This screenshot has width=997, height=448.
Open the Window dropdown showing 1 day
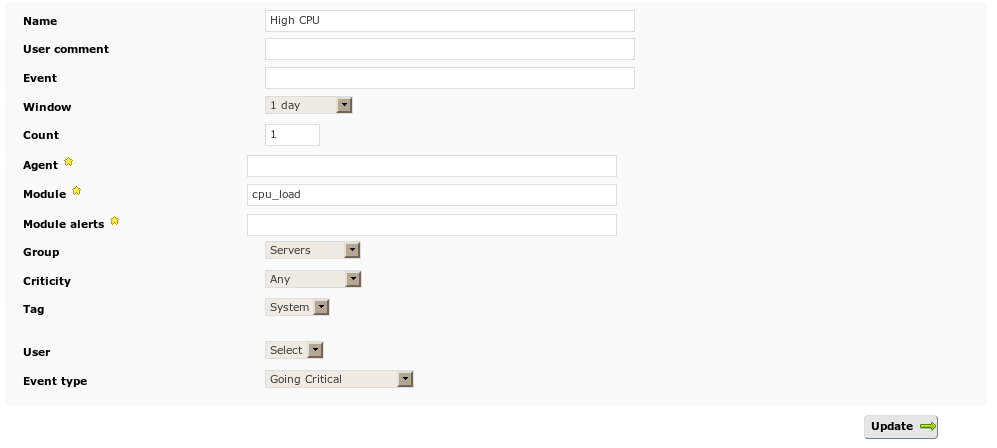309,105
